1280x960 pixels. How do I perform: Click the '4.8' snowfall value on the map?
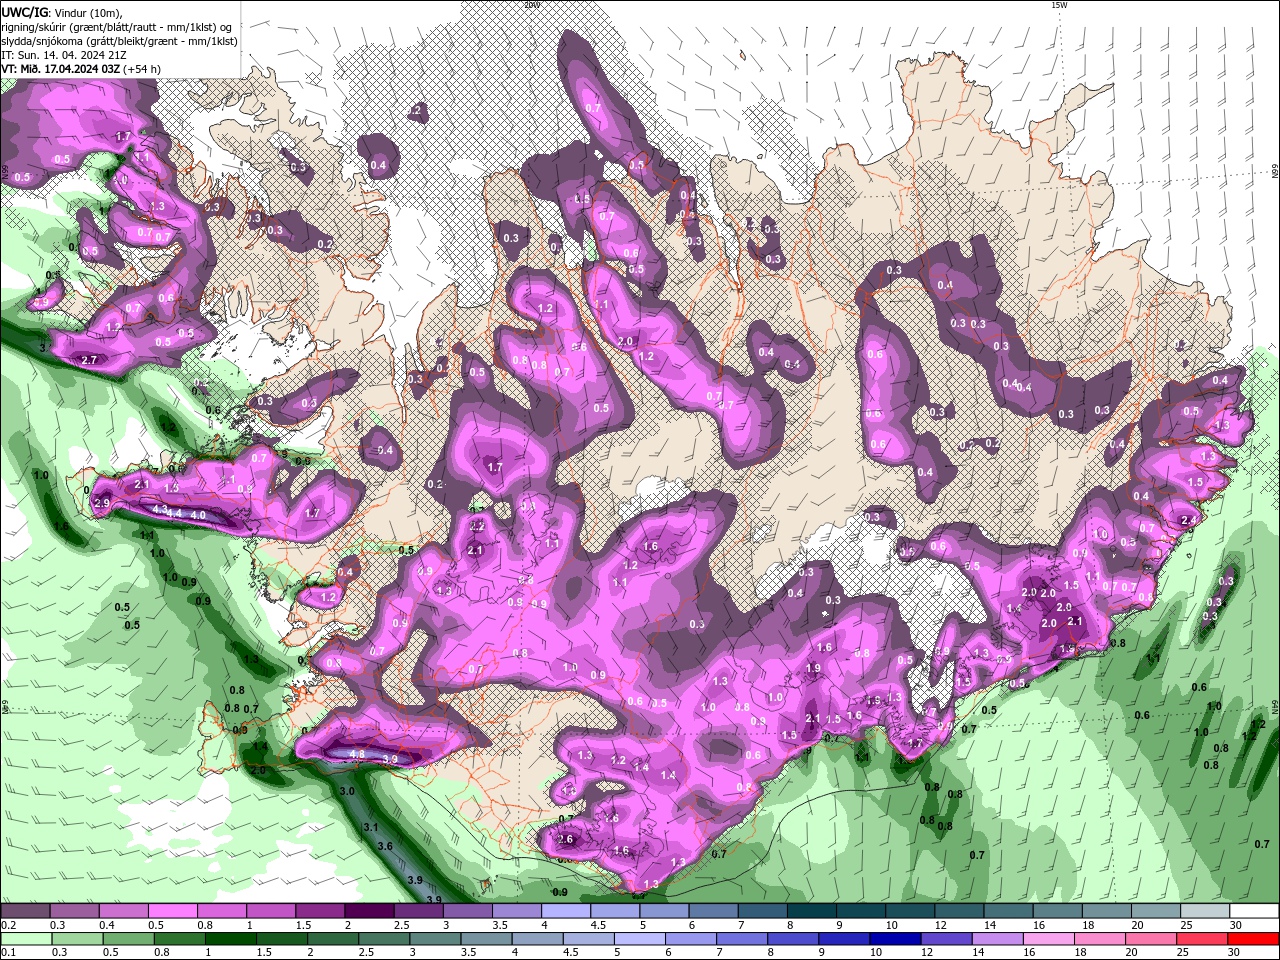[357, 753]
